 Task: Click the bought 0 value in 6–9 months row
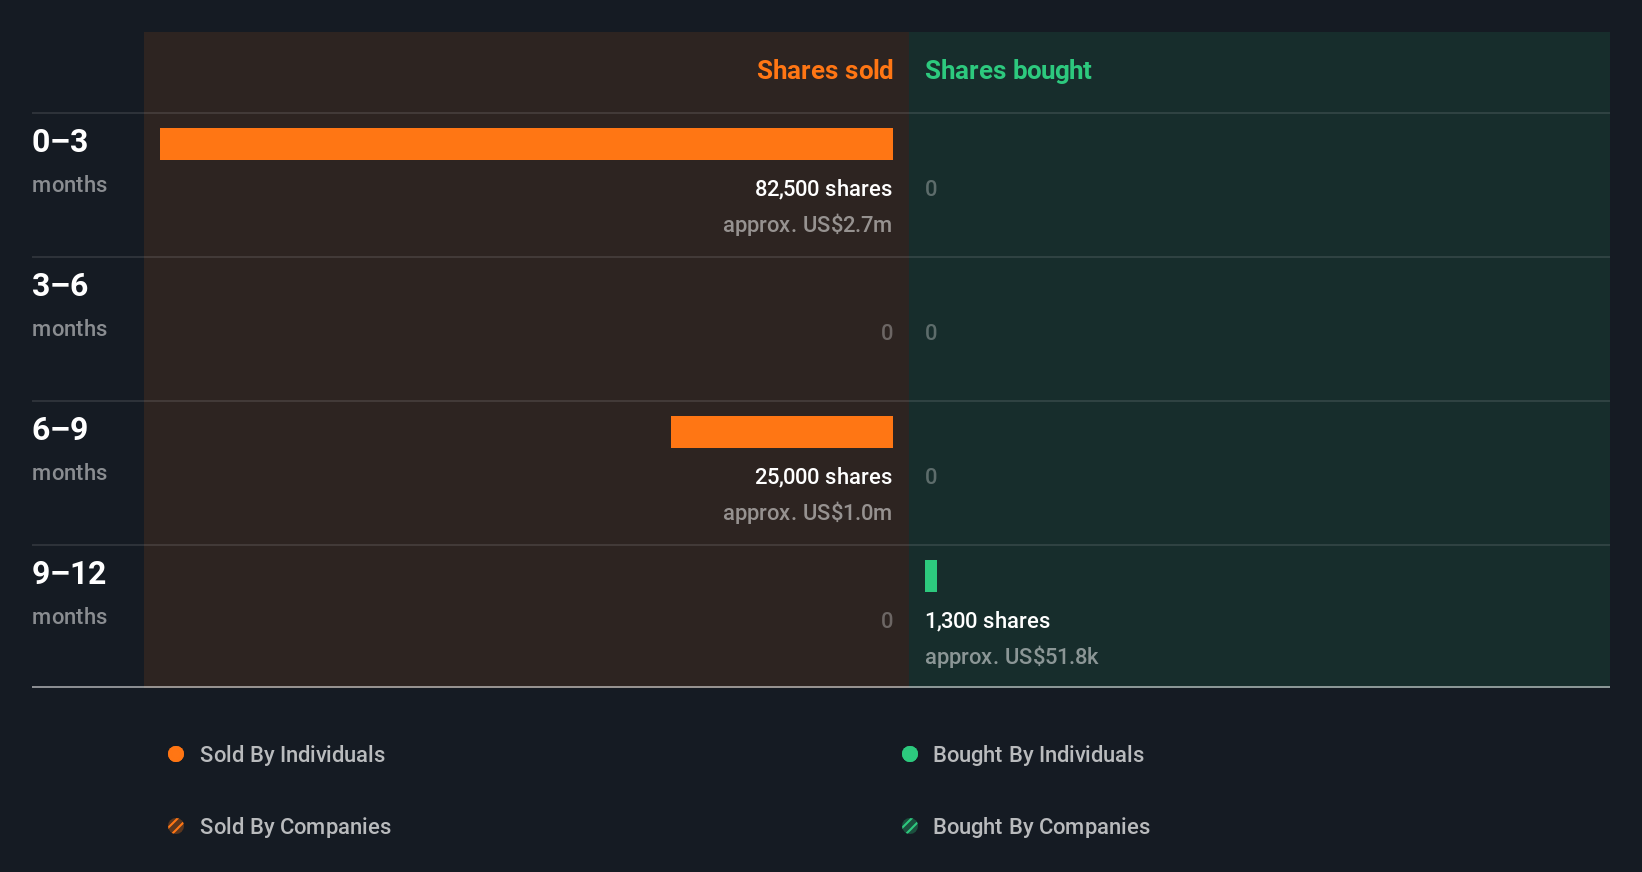click(931, 476)
